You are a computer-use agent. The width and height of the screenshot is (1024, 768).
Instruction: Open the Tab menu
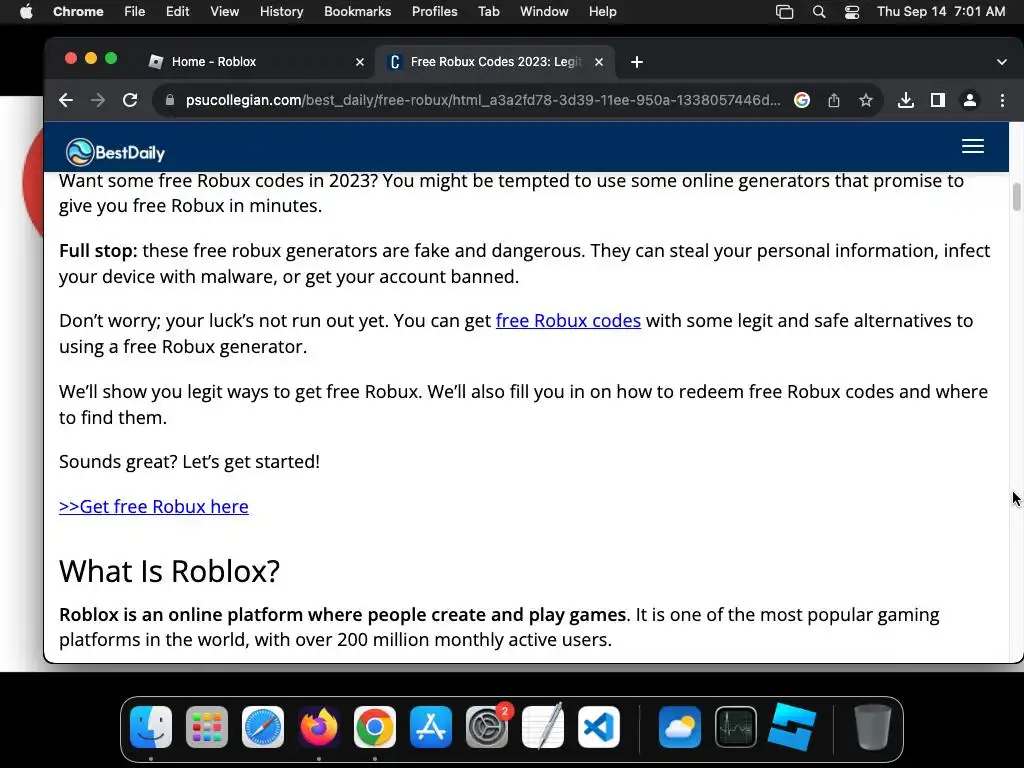(488, 12)
